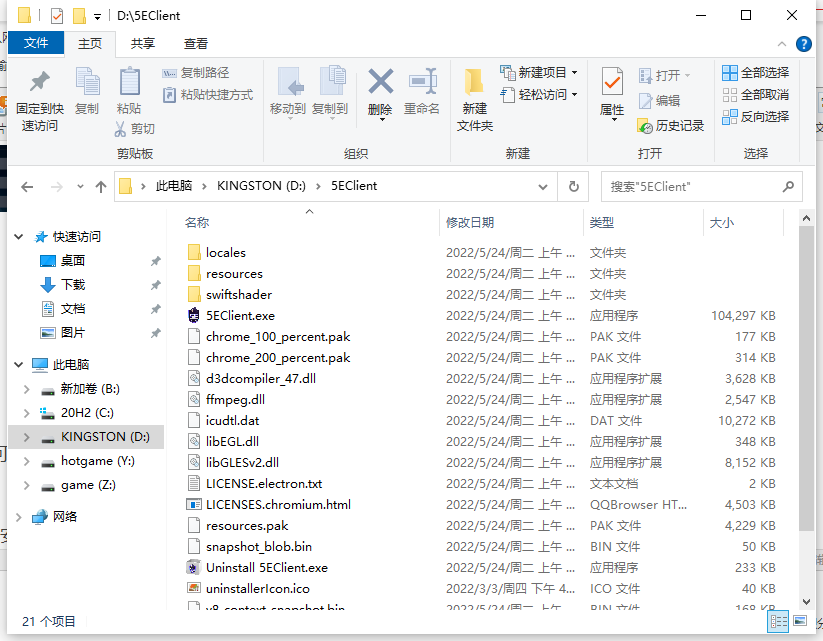The width and height of the screenshot is (823, 641).
Task: Click the Copy (复制) ribbon icon
Action: 87,82
